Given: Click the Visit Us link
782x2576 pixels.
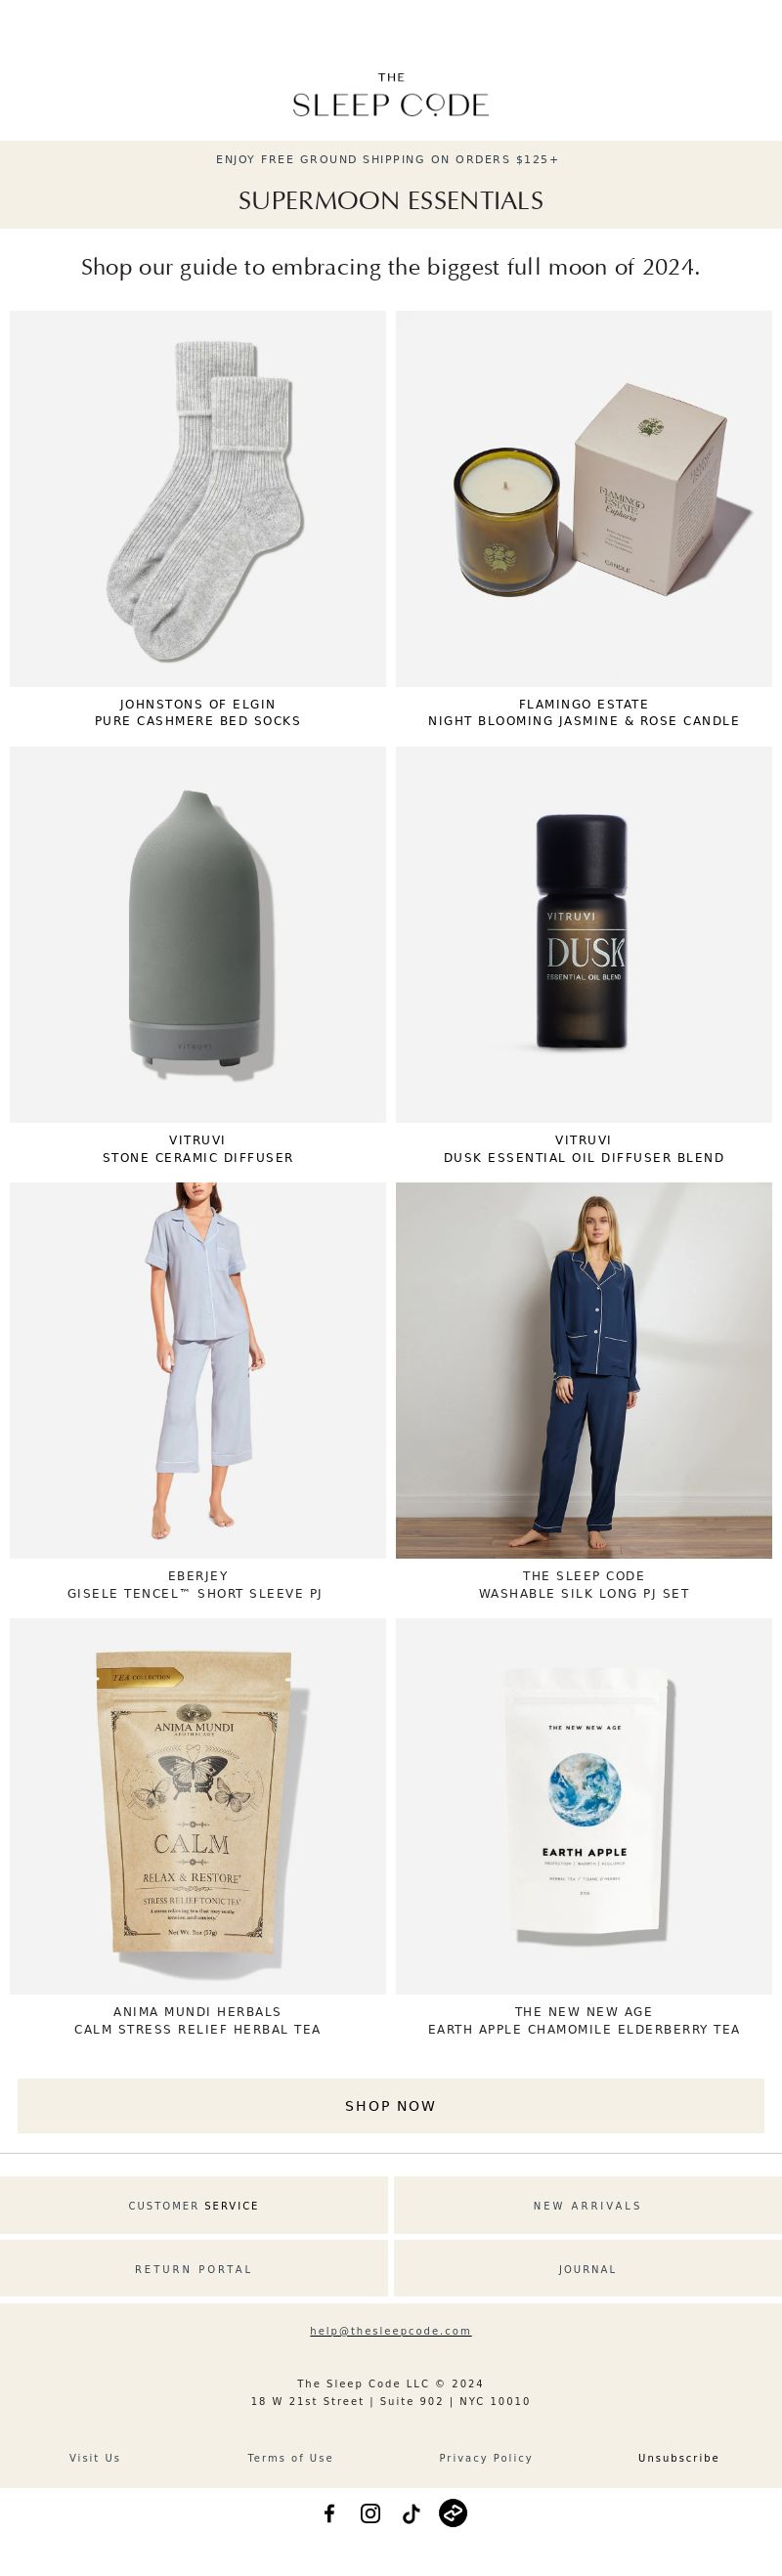Looking at the screenshot, I should point(94,2457).
